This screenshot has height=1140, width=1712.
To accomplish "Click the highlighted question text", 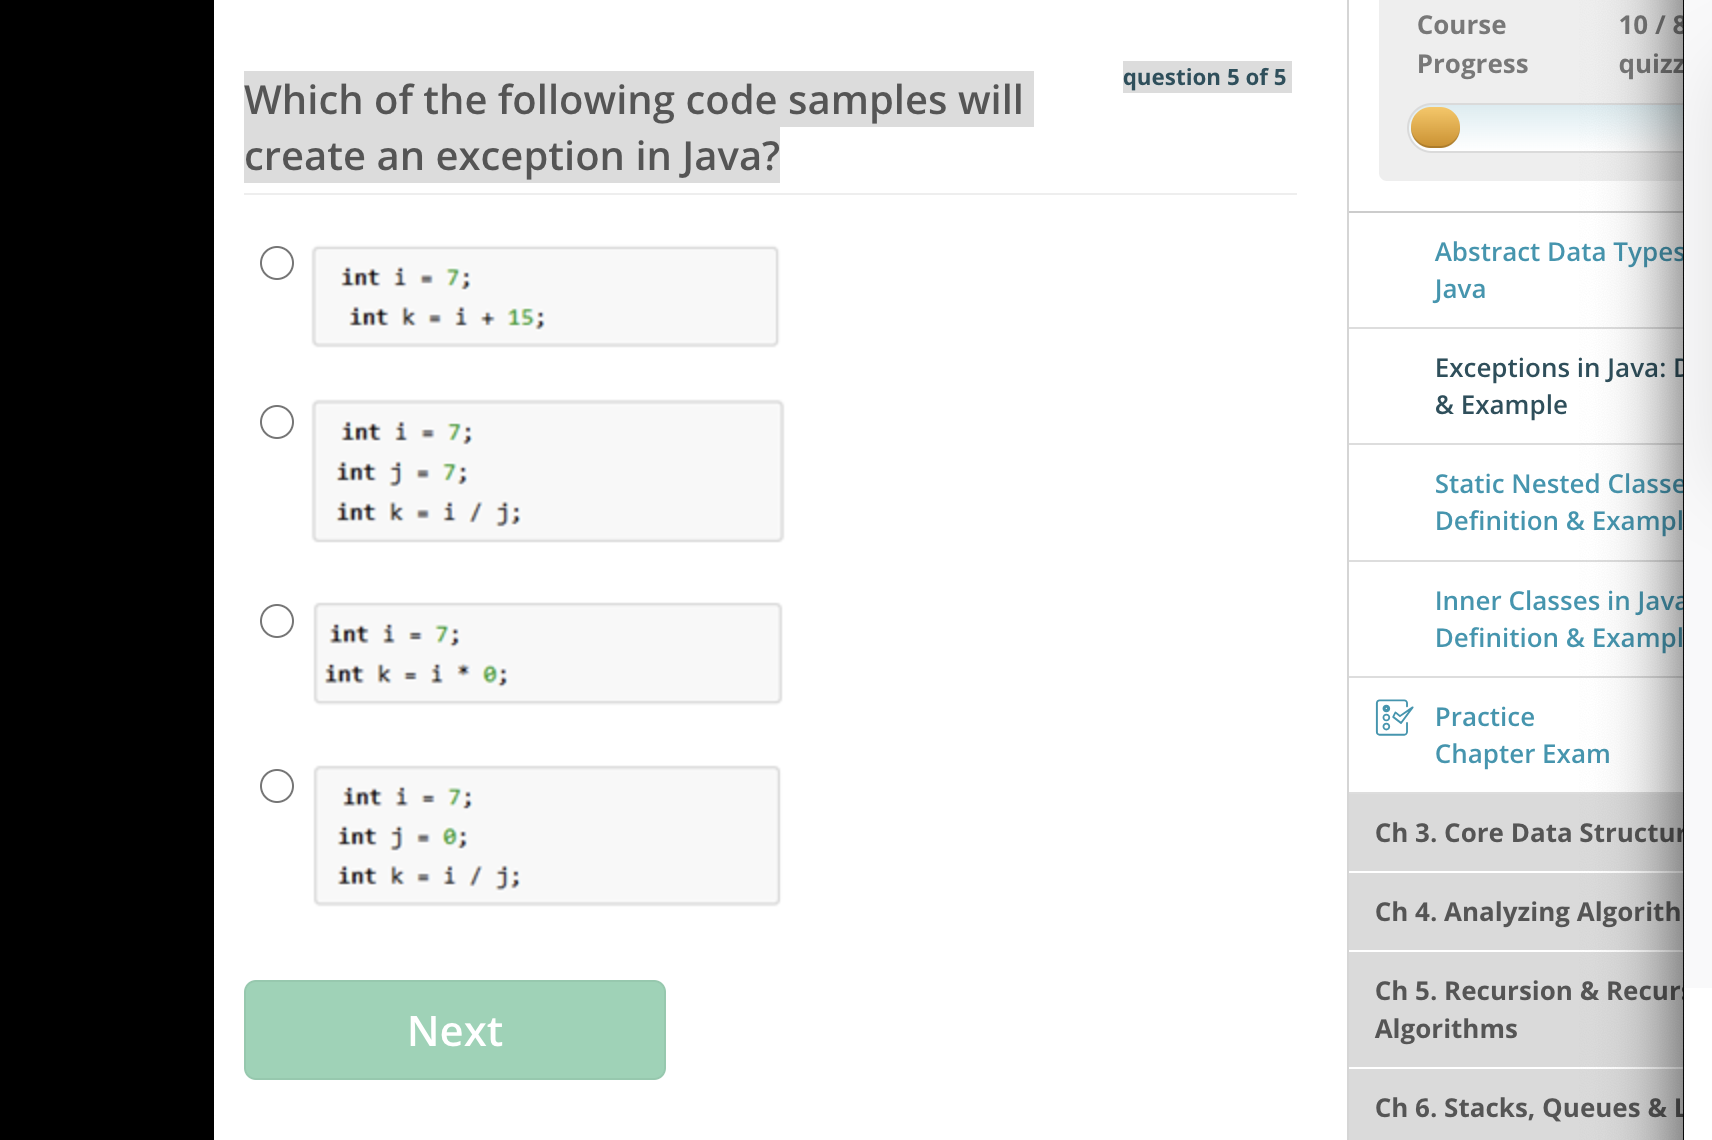I will point(634,127).
